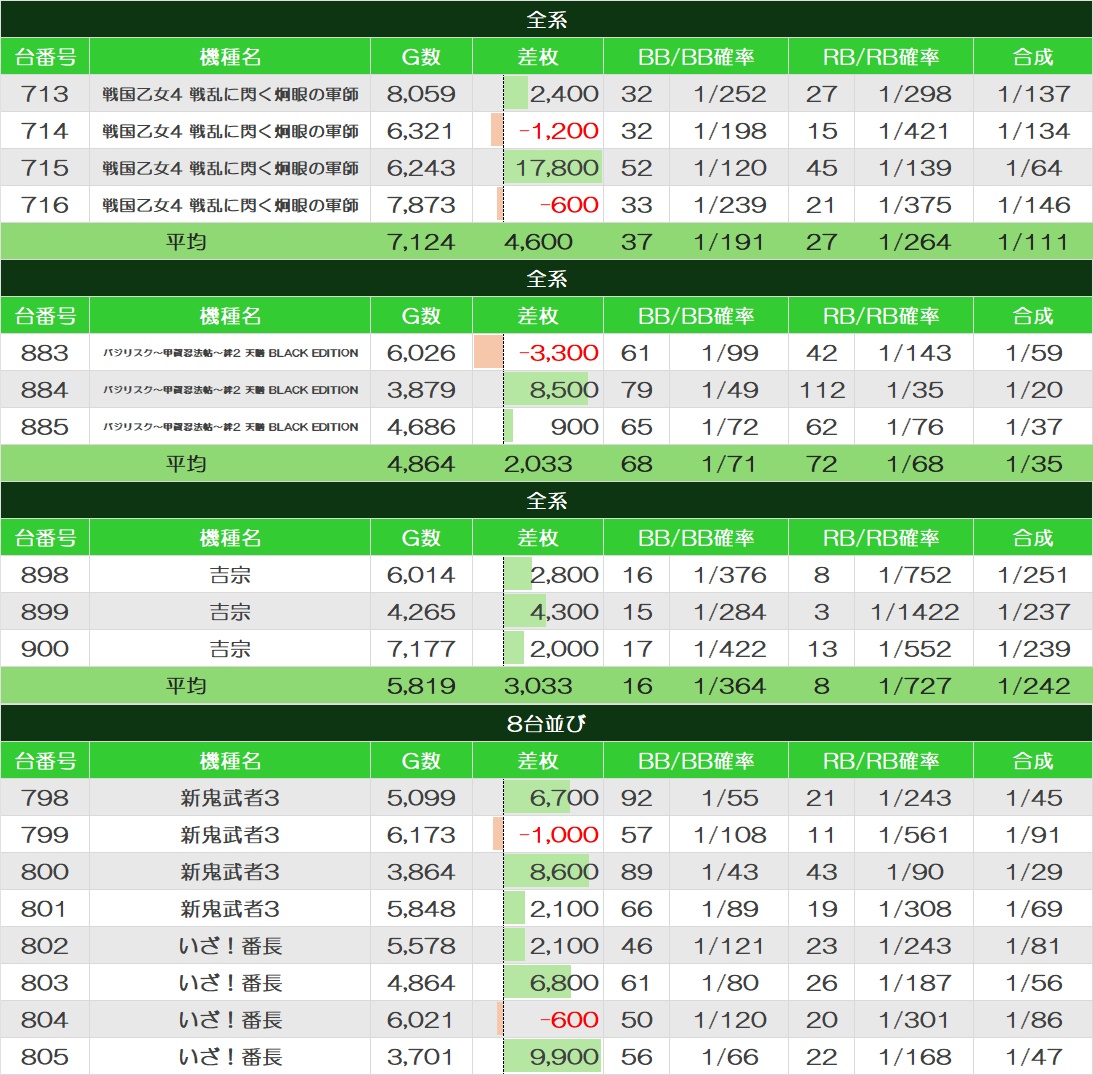Select the 差枚 value 6,700
Image resolution: width=1093 pixels, height=1075 pixels.
tap(564, 798)
